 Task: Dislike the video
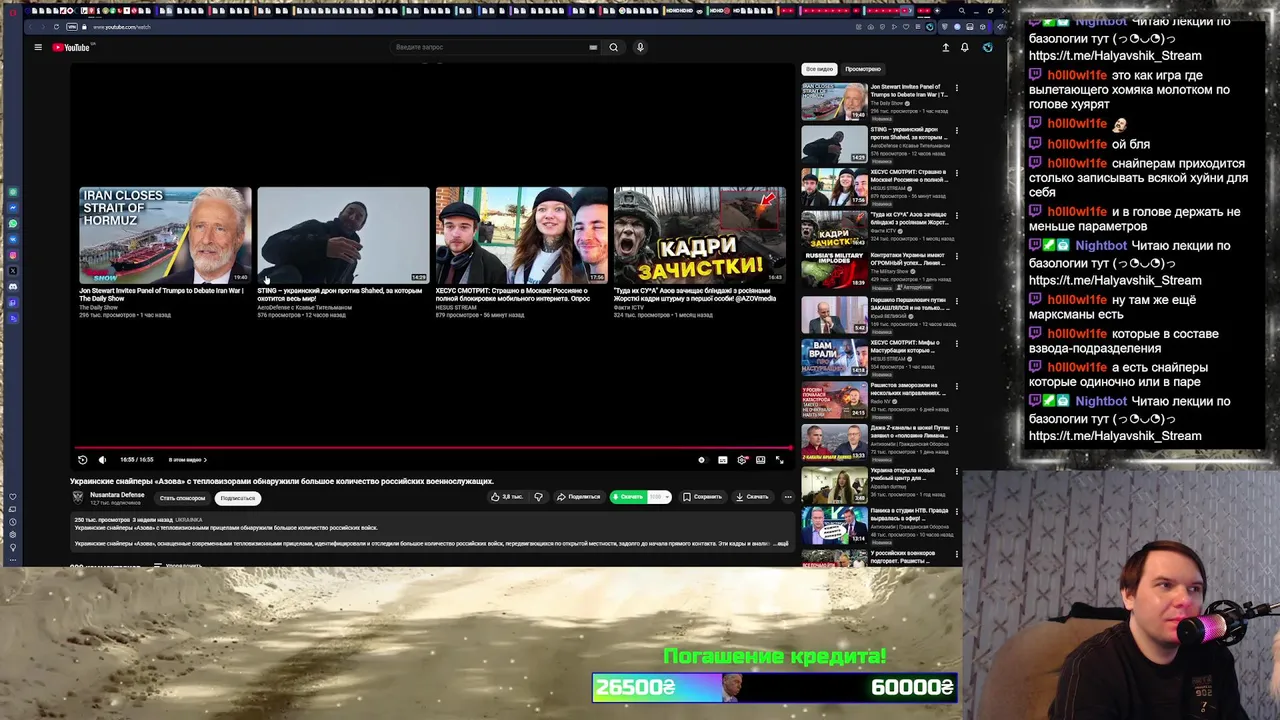[x=538, y=497]
